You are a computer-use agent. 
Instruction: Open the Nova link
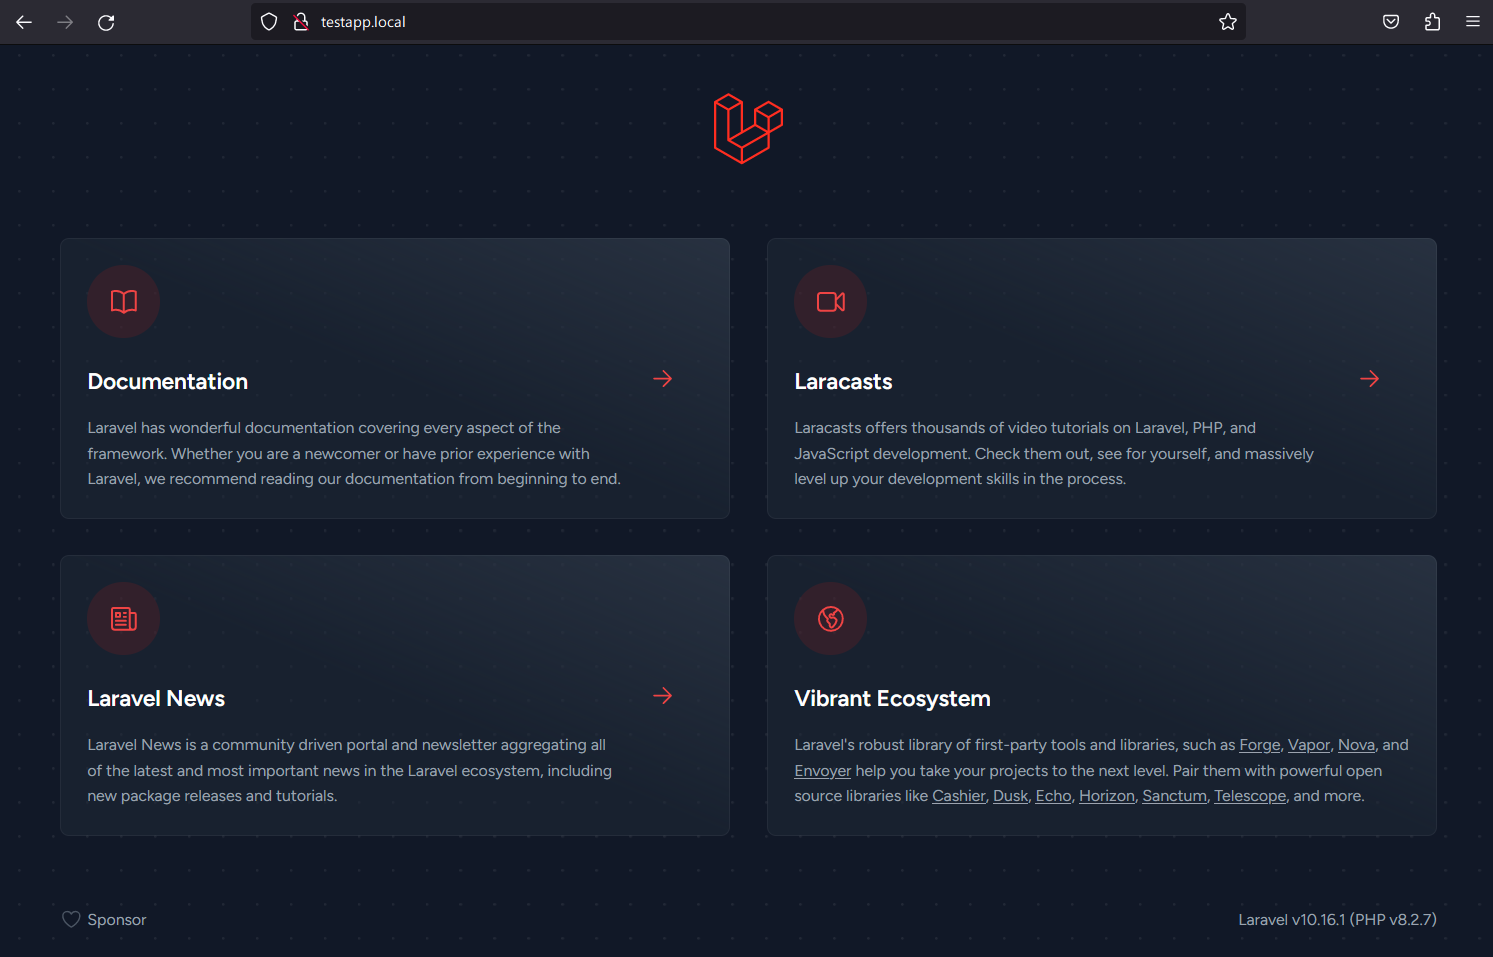1356,745
